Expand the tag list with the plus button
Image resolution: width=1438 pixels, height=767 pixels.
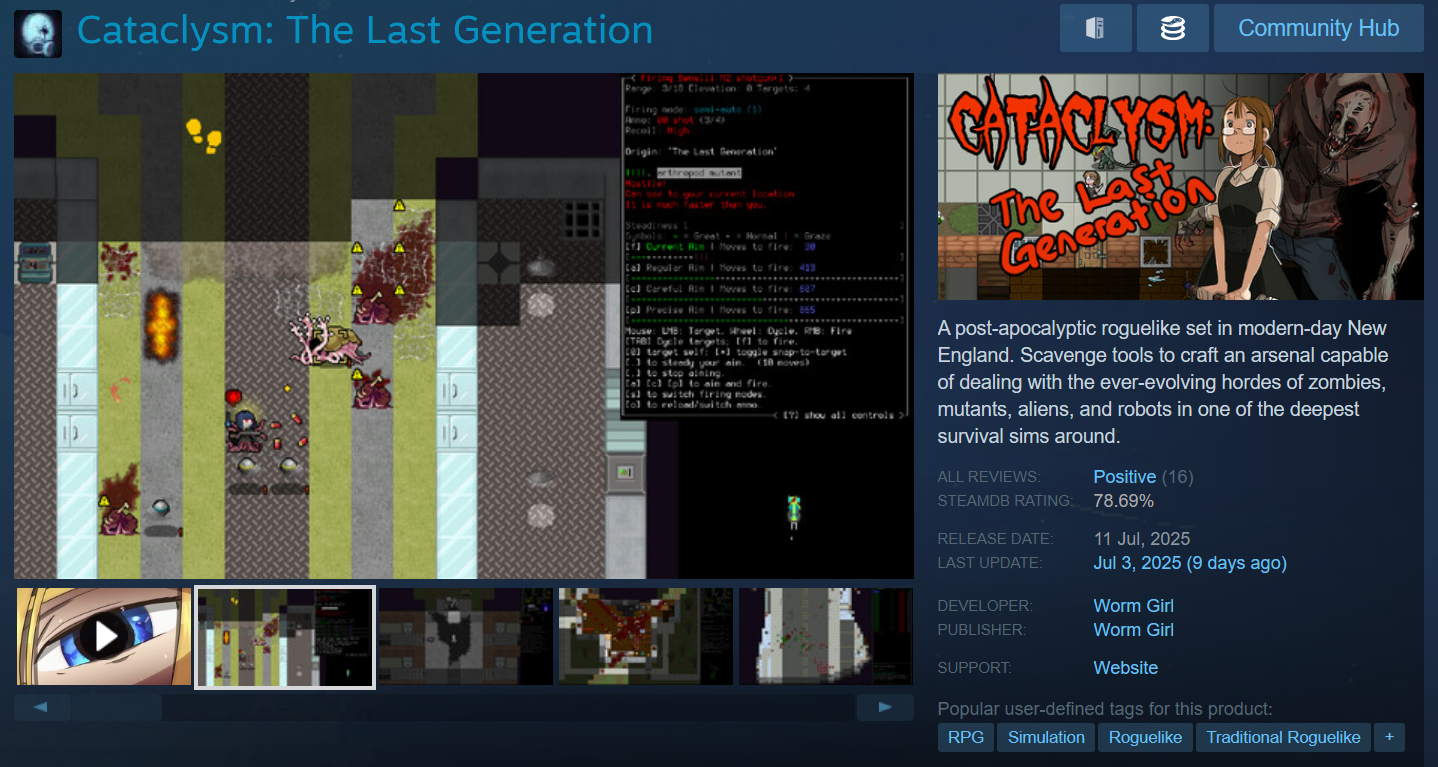1389,738
